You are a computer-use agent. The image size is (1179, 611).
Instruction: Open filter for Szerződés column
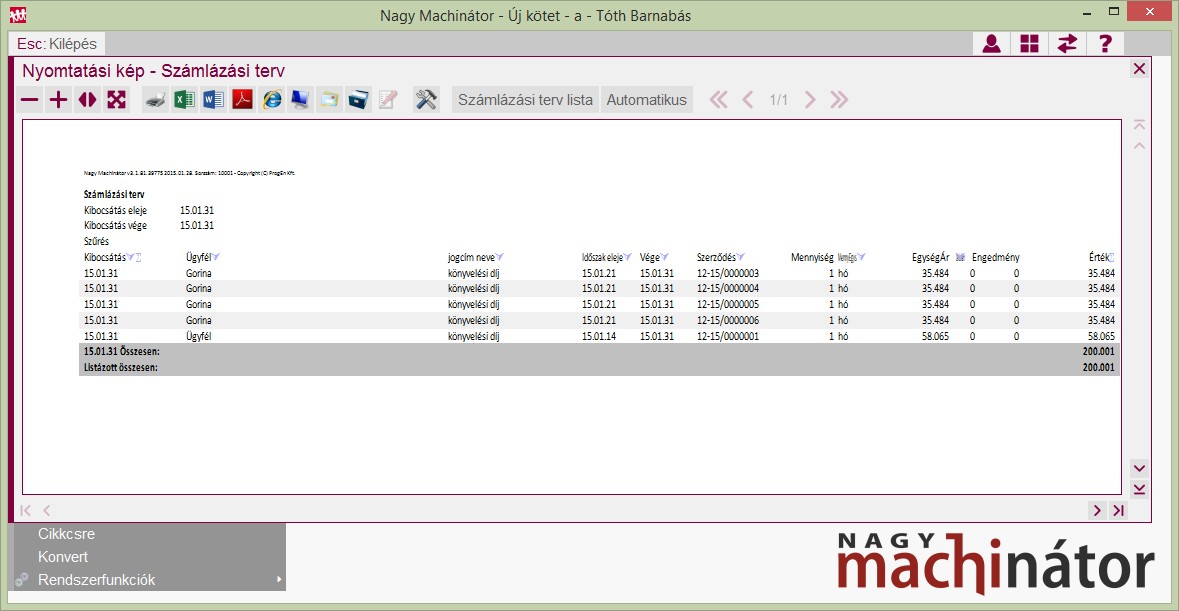741,257
